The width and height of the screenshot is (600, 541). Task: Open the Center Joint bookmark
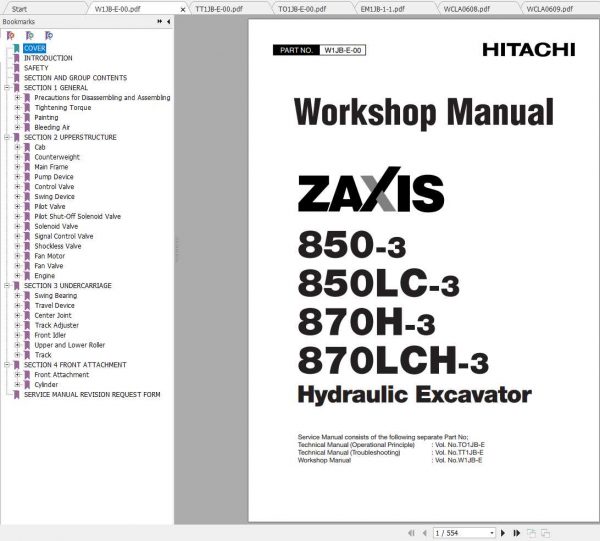(53, 315)
